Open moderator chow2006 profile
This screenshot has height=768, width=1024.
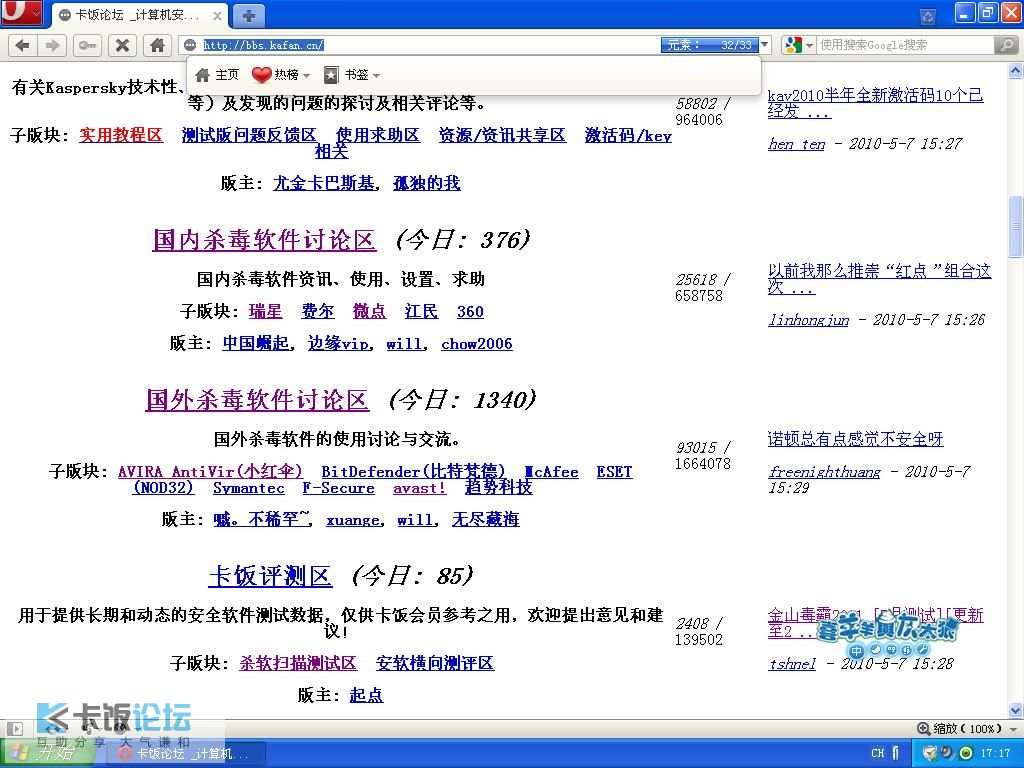point(477,344)
